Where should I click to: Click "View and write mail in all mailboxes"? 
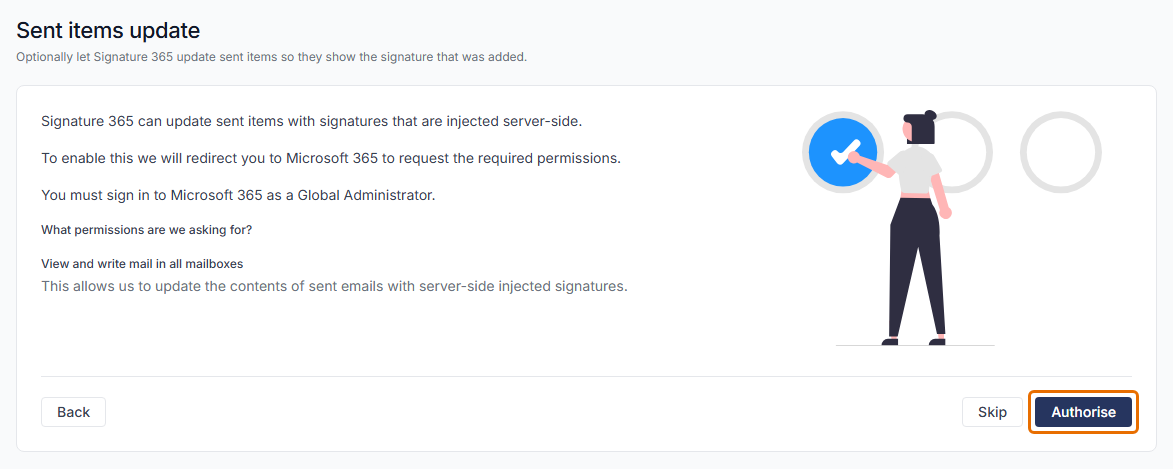click(142, 263)
